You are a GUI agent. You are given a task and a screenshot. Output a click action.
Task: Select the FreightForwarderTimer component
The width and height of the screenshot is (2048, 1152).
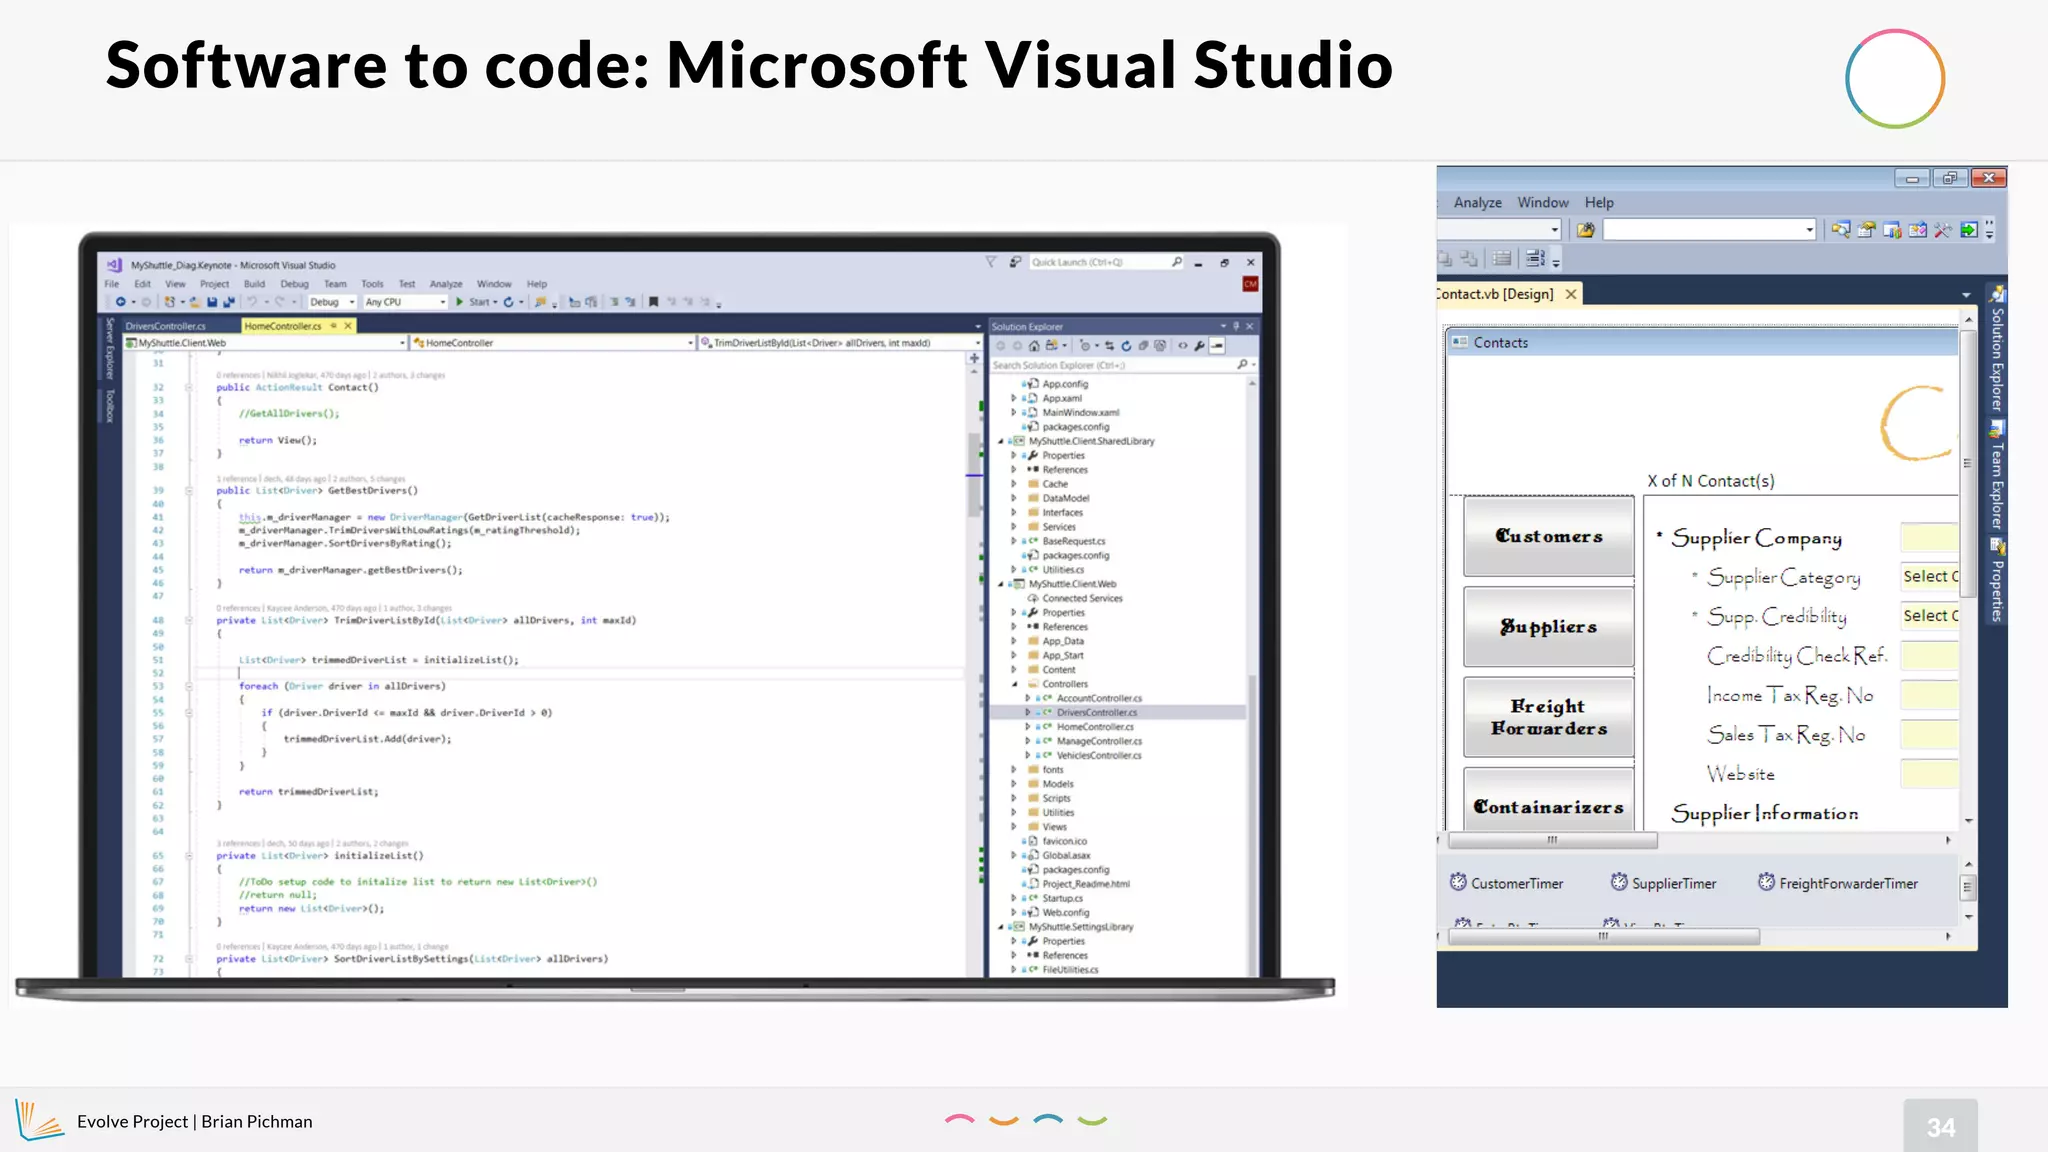point(1838,883)
